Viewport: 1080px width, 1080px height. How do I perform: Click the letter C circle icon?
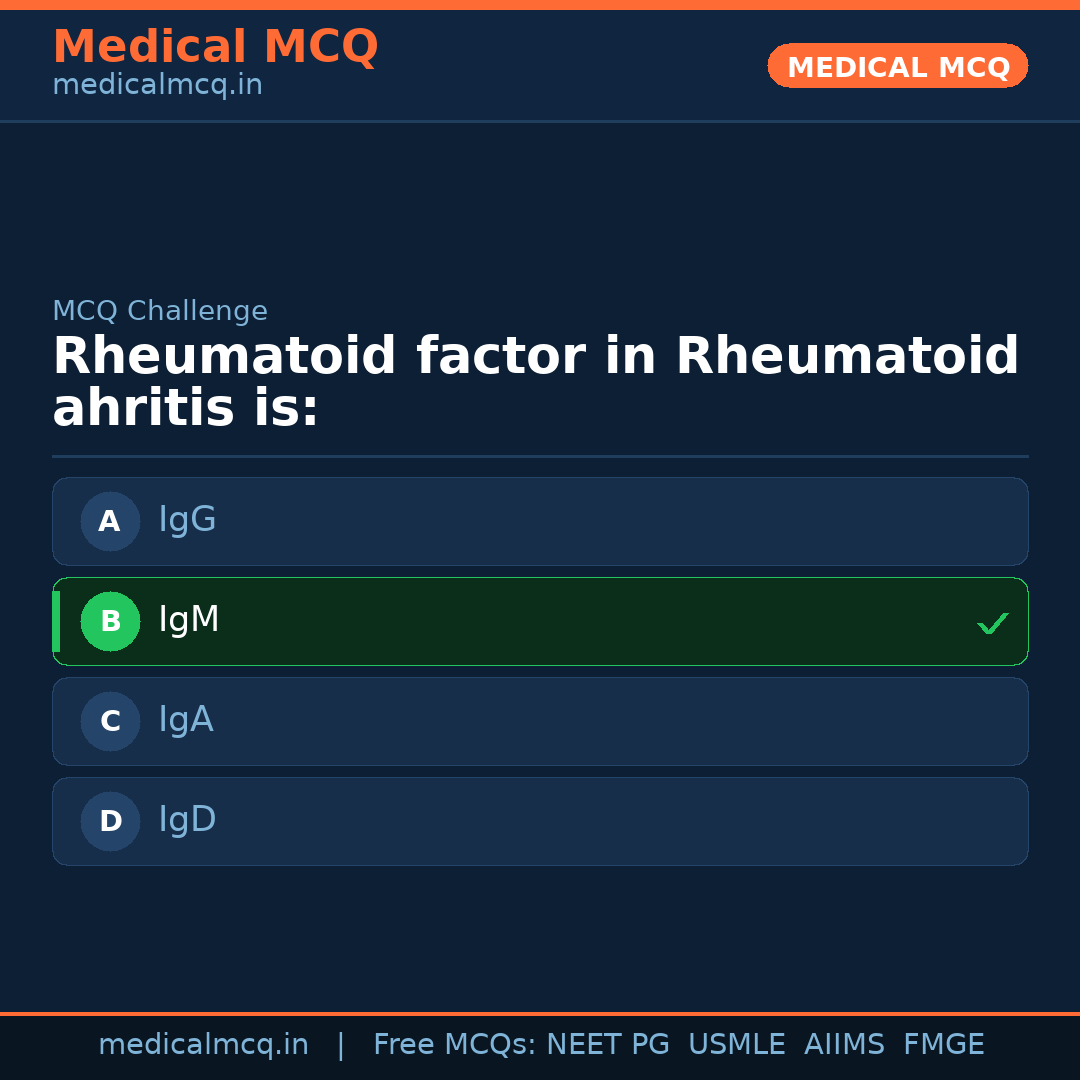point(110,721)
